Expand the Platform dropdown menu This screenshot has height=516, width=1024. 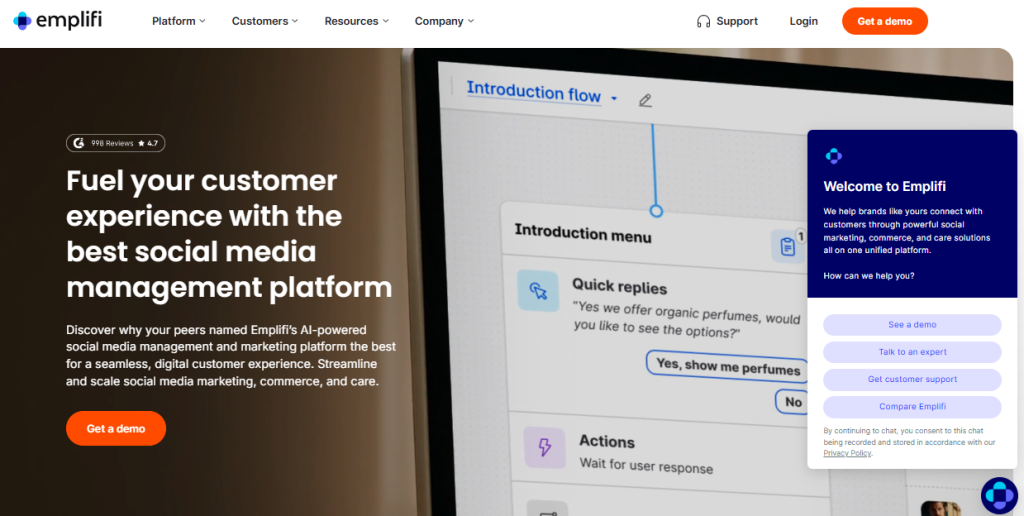click(178, 21)
